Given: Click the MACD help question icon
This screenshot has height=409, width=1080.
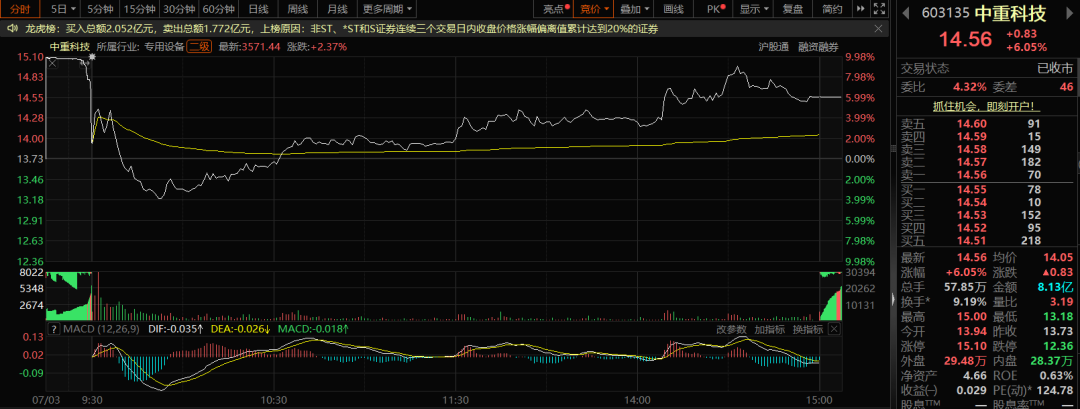Looking at the screenshot, I should click(54, 329).
